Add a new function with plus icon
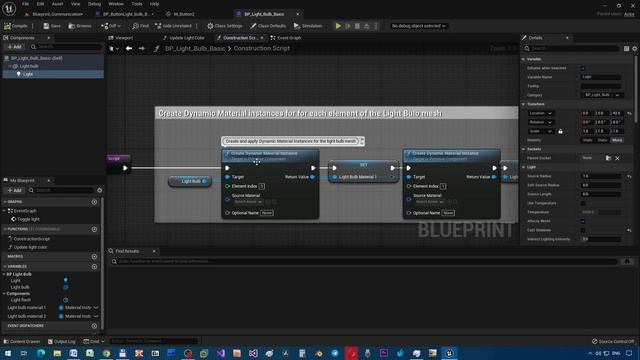Image resolution: width=640 pixels, height=360 pixels. point(94,229)
